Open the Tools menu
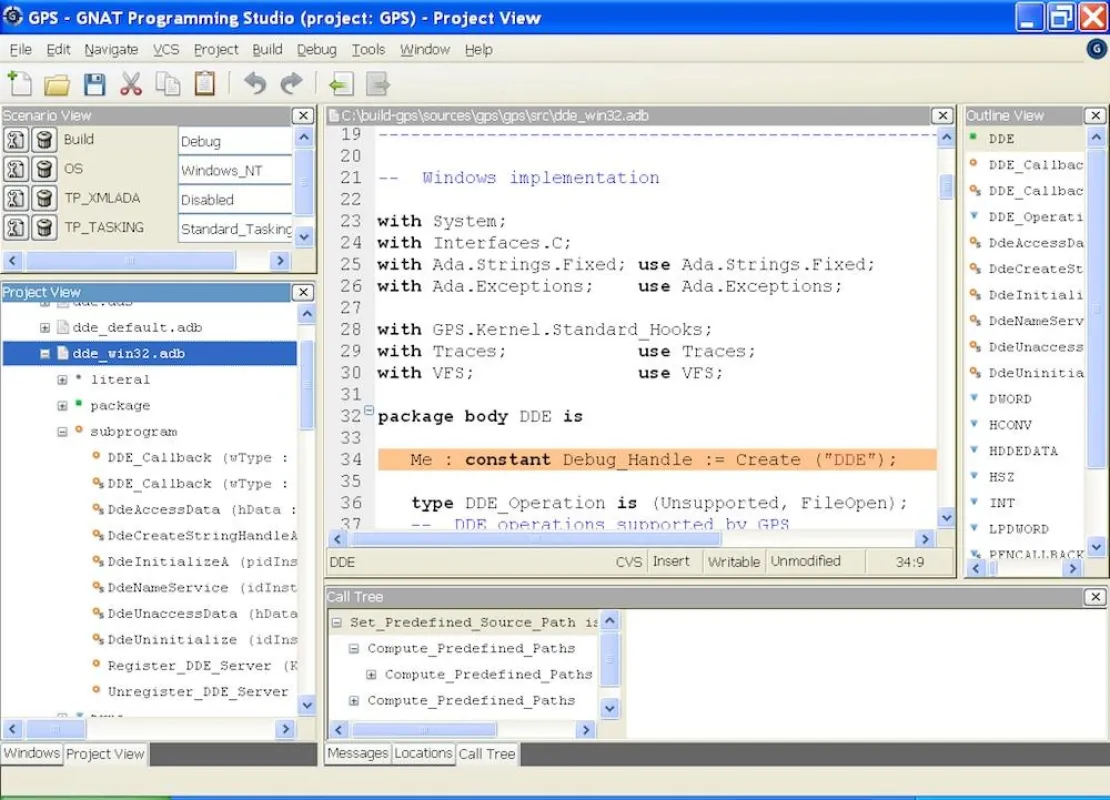 368,50
